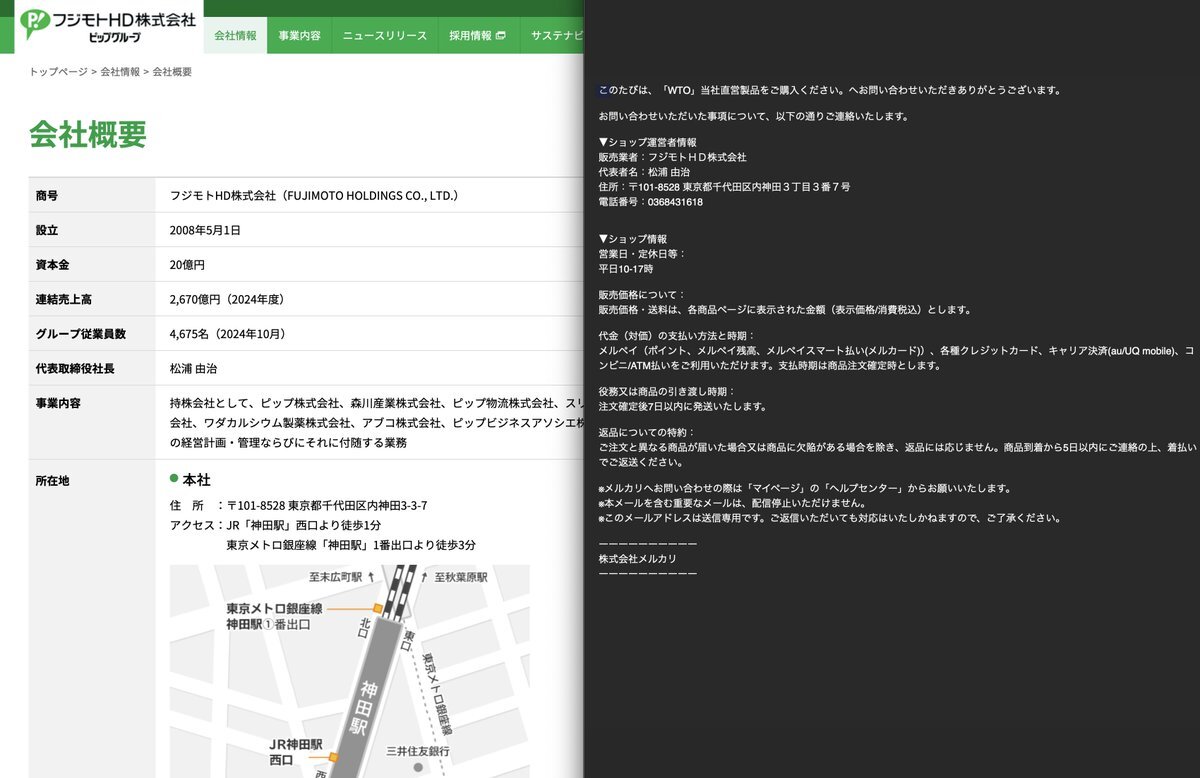Click the 三井住友銀行 dot marker on the map
1200x778 pixels.
coord(419,768)
